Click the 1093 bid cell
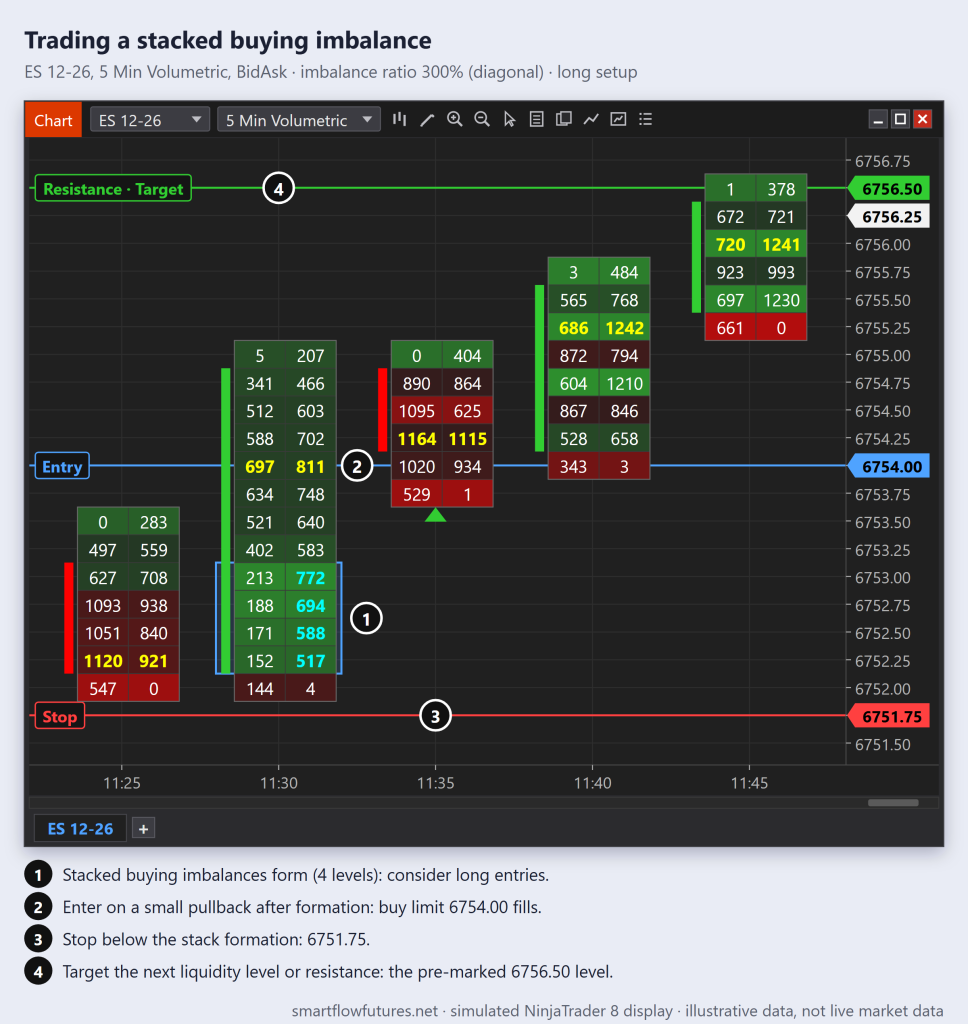Image resolution: width=968 pixels, height=1024 pixels. 103,606
